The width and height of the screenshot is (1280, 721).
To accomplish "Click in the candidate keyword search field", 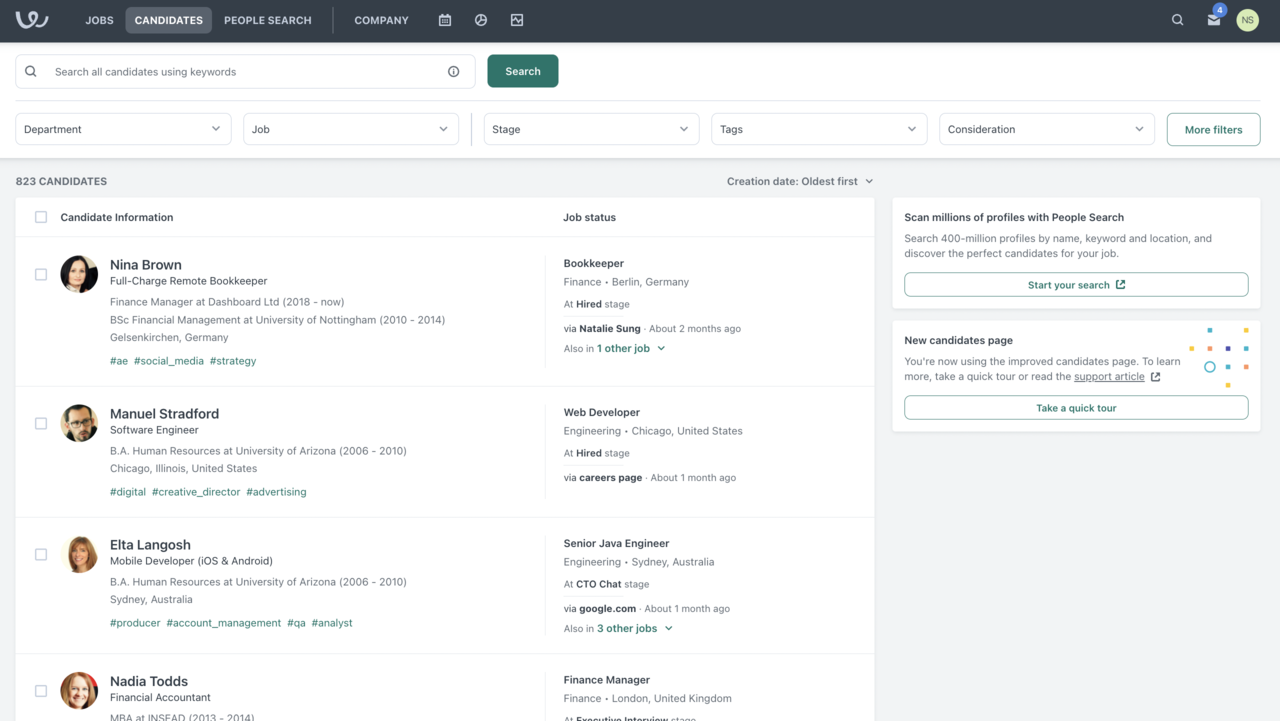I will (245, 72).
